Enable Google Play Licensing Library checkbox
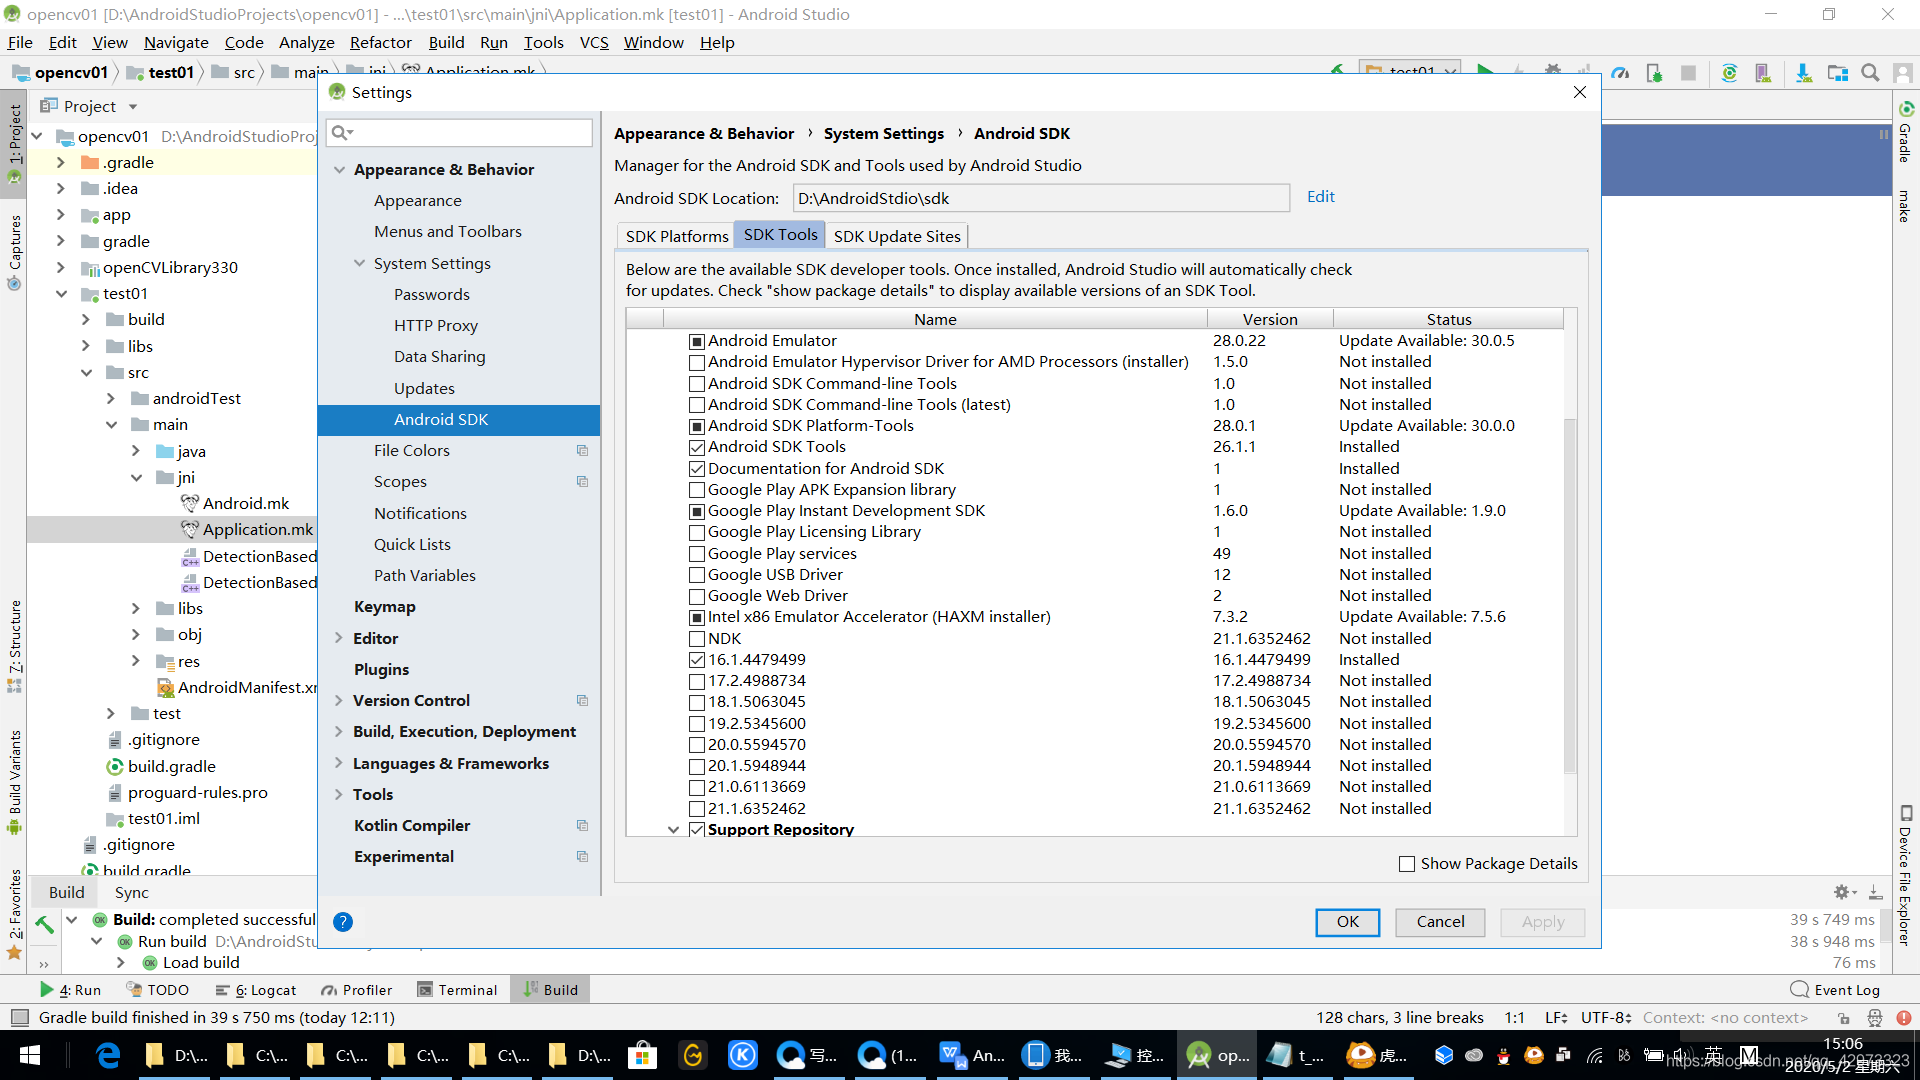 pos(696,533)
